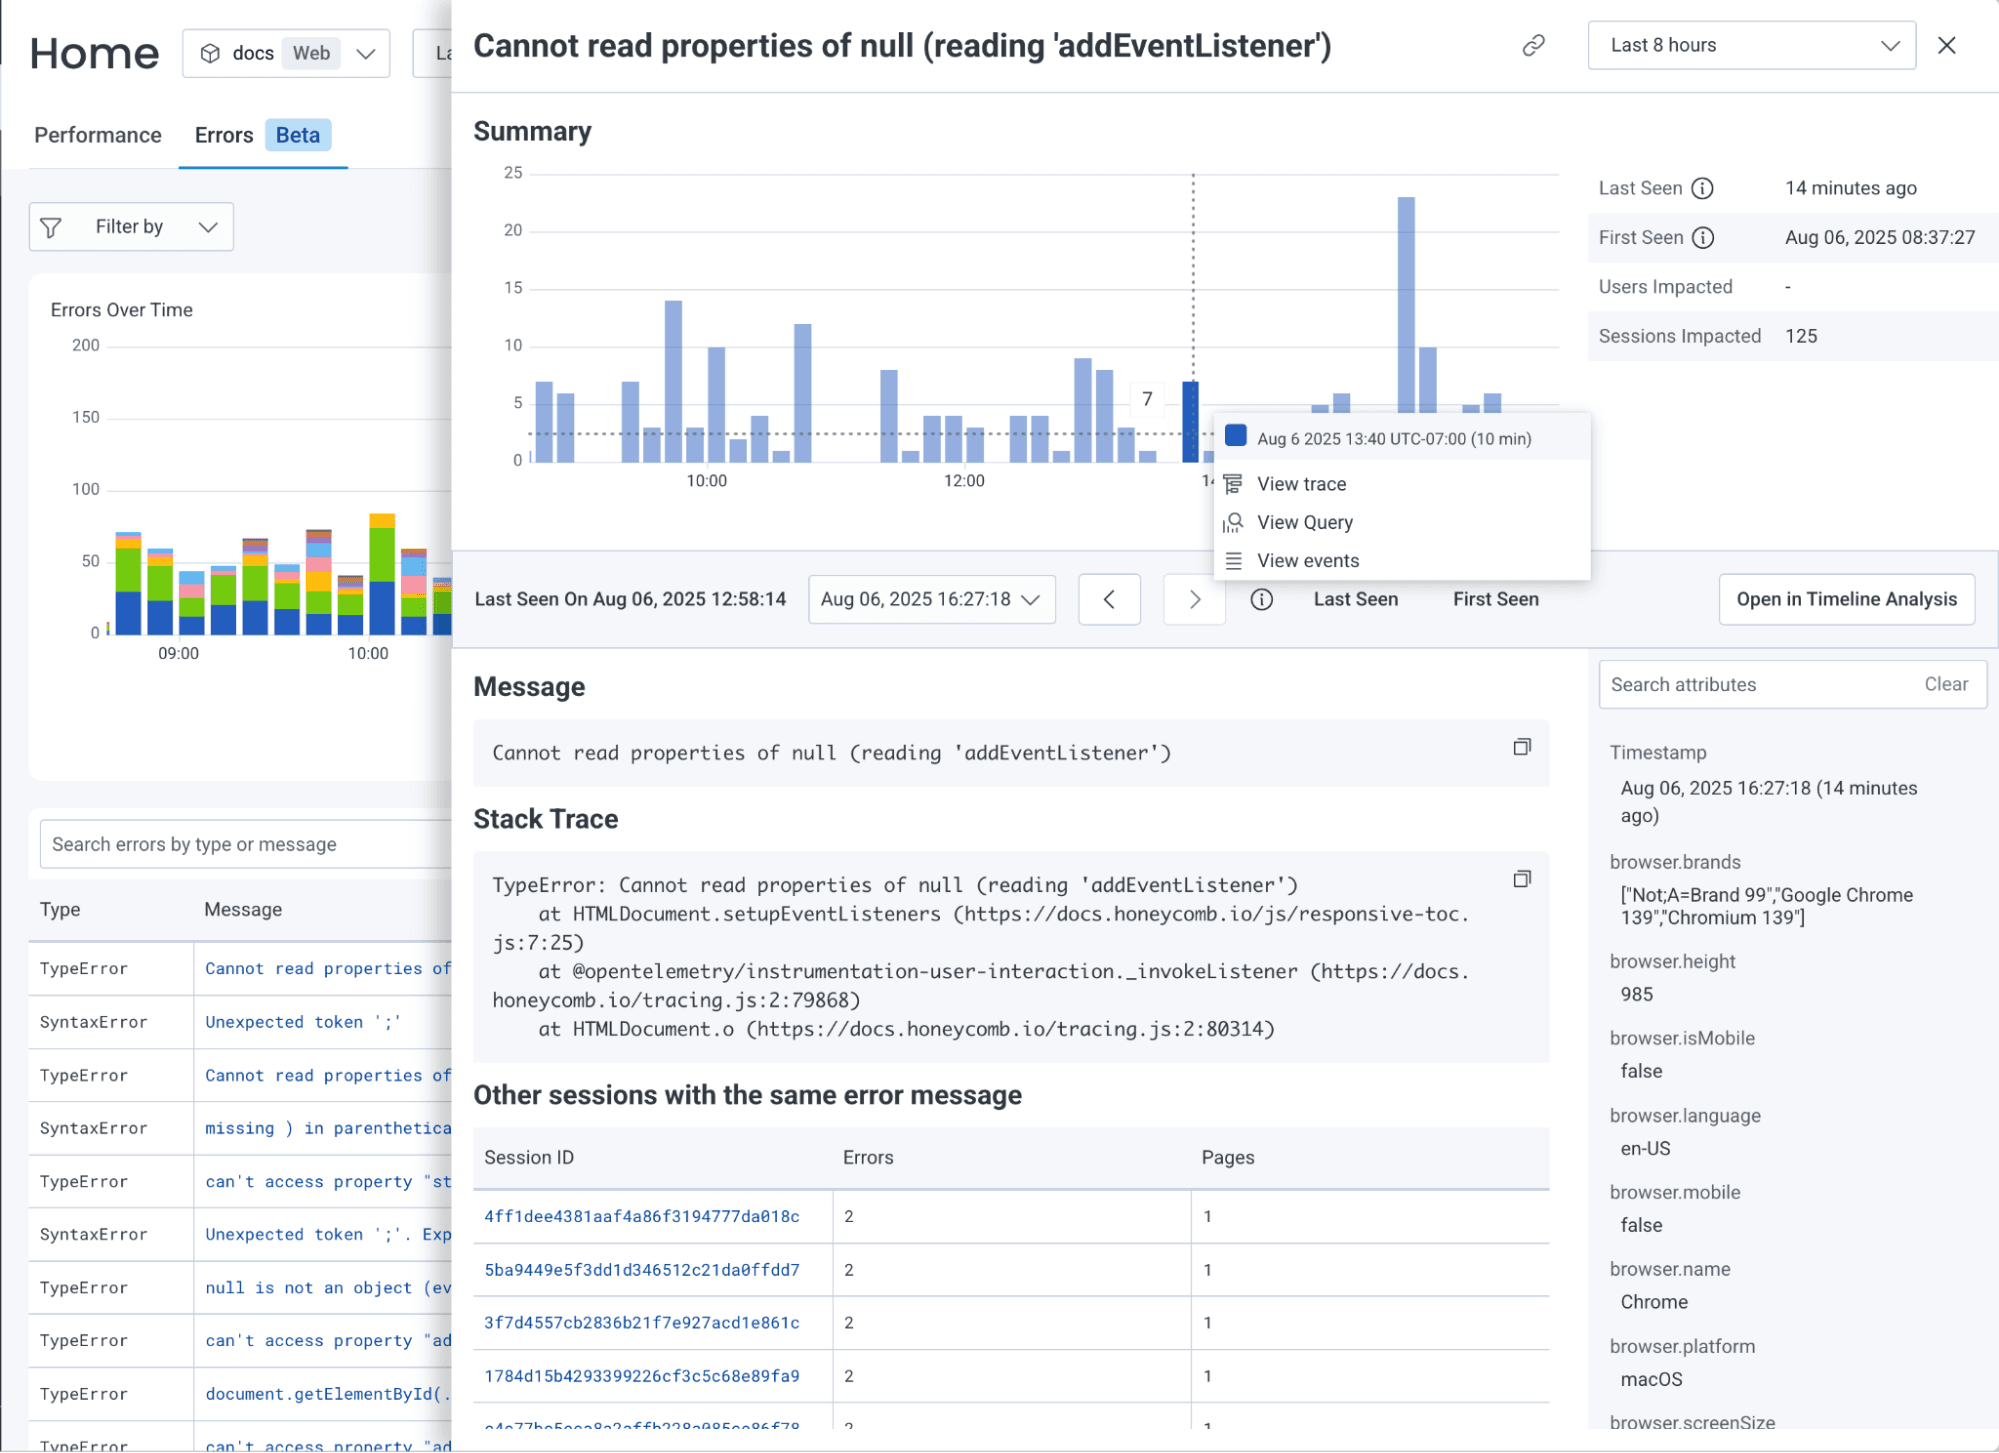Image resolution: width=1999 pixels, height=1453 pixels.
Task: Go to next error occurrence
Action: pos(1194,599)
